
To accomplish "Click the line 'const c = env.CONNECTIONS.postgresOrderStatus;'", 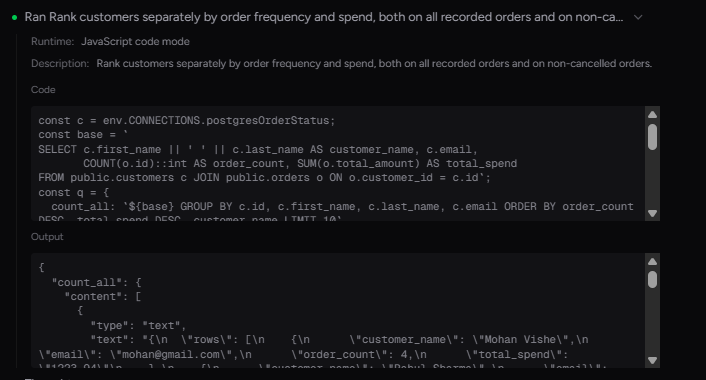I will tap(187, 121).
